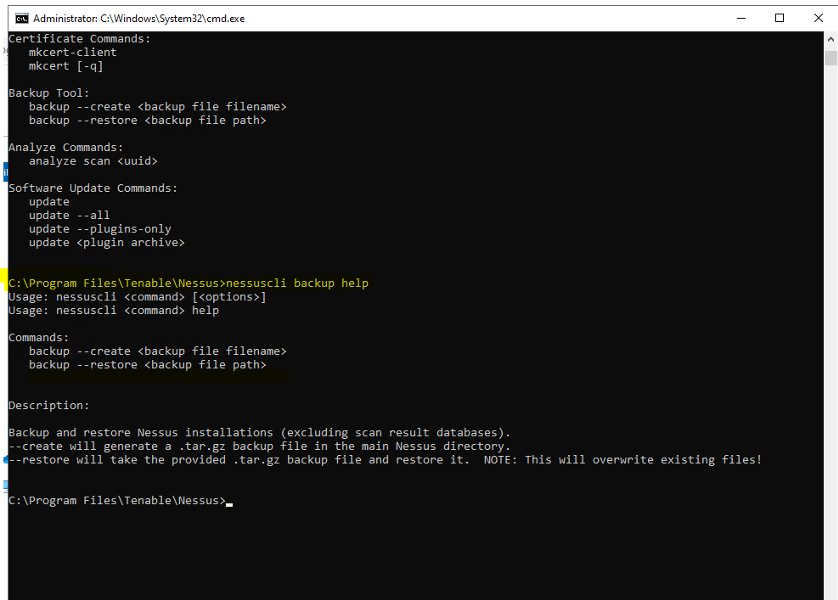
Task: Click the yellow 'nessuscli backup help' command line
Action: [189, 283]
